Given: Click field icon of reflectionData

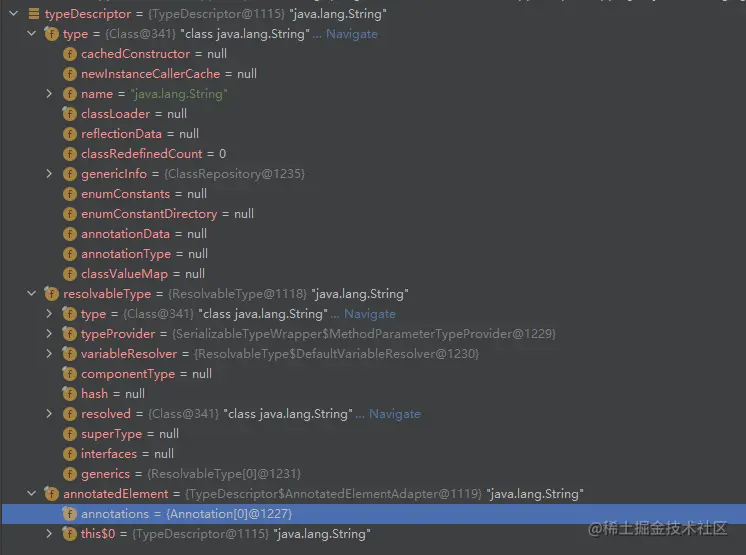Looking at the screenshot, I should coord(69,134).
